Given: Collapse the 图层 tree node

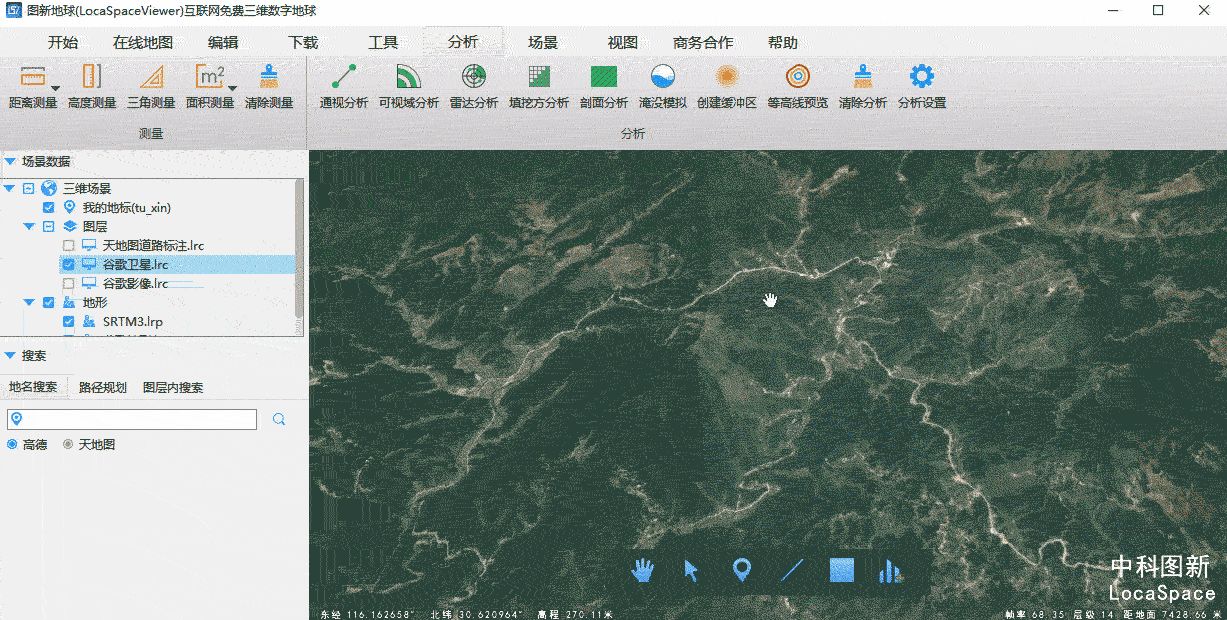Looking at the screenshot, I should click(29, 227).
